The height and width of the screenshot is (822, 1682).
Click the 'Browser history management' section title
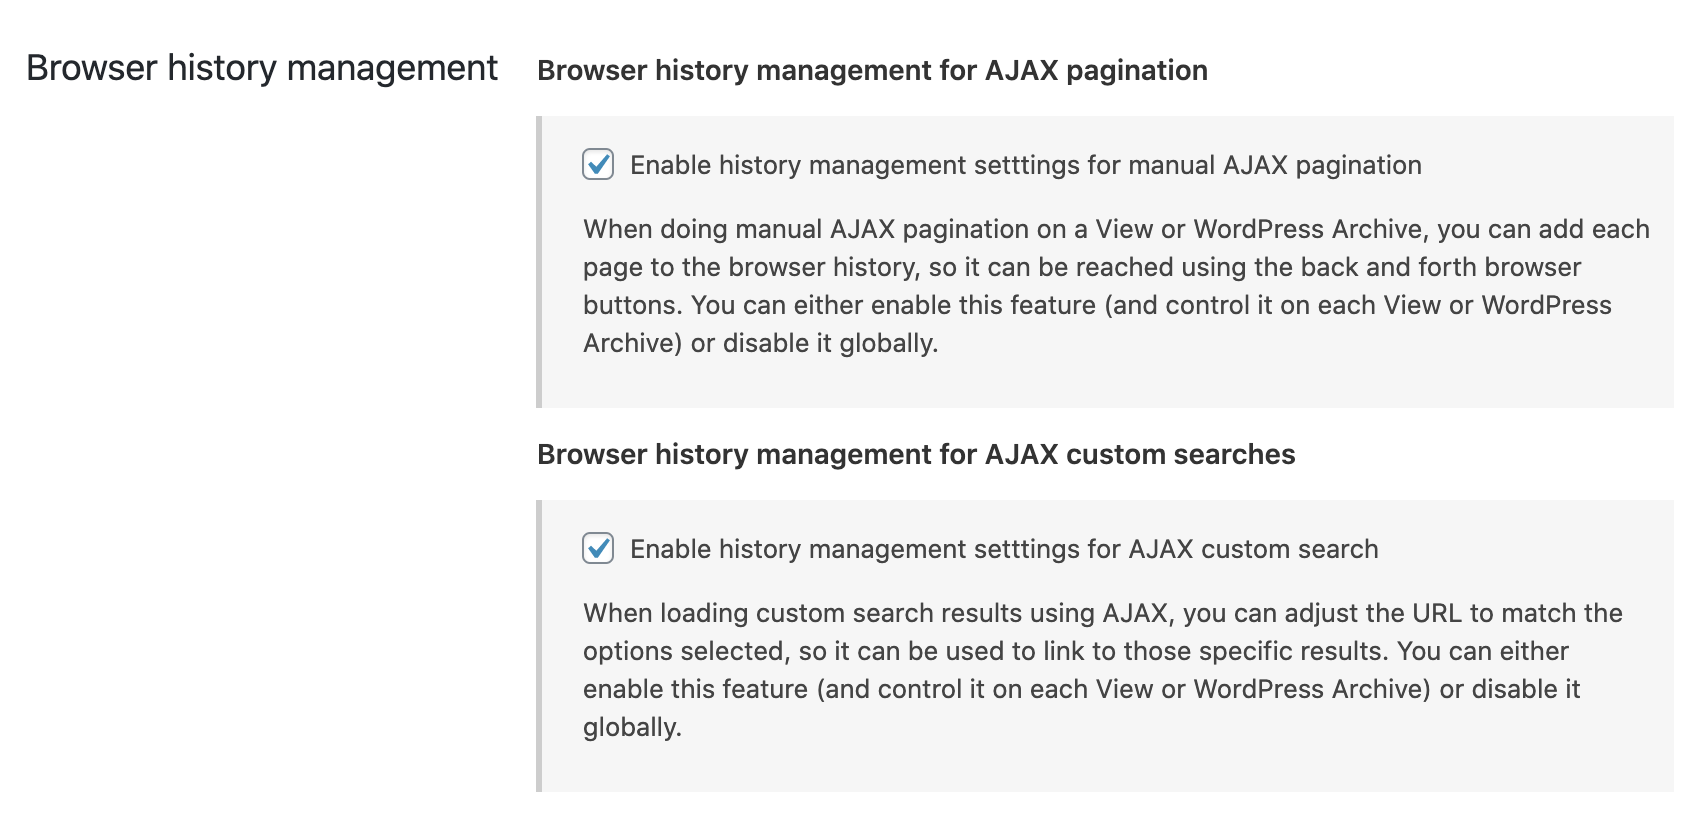(x=262, y=68)
